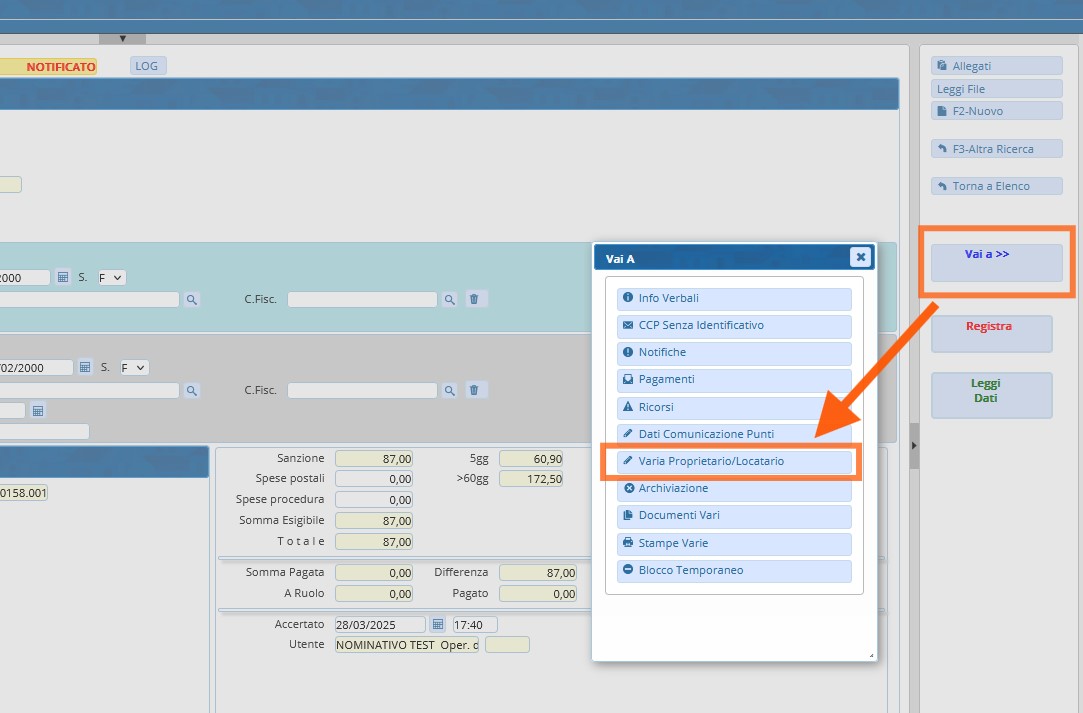The image size is (1083, 713).
Task: Select Varia Proprietario/Locatario
Action: click(734, 462)
